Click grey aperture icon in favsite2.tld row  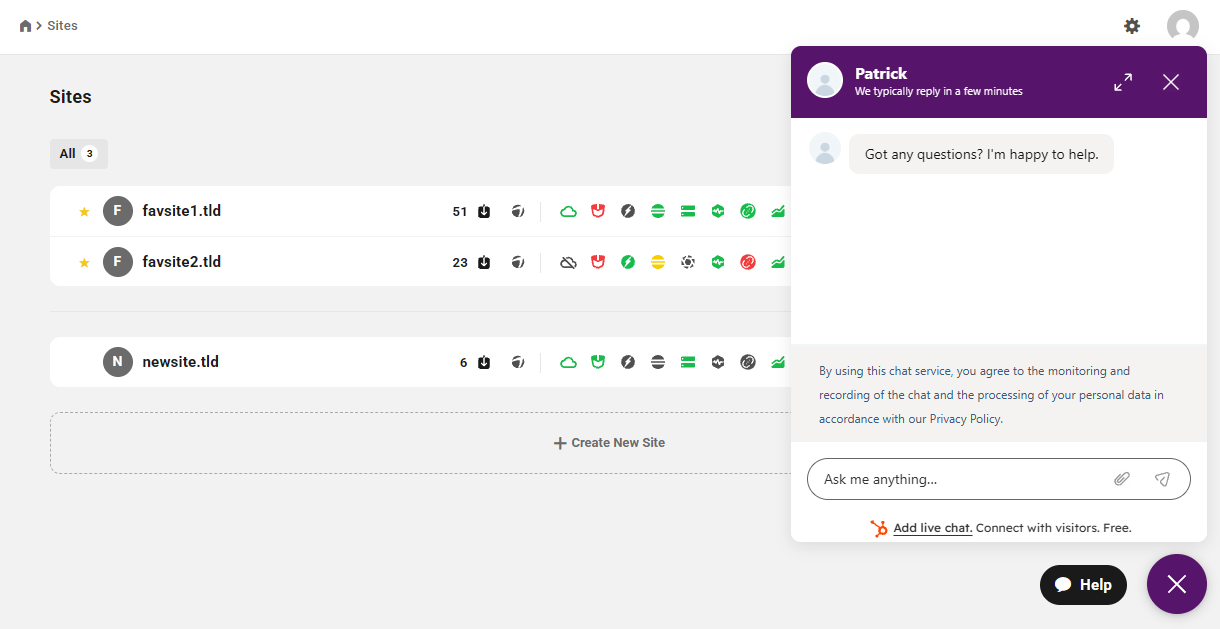(x=688, y=262)
